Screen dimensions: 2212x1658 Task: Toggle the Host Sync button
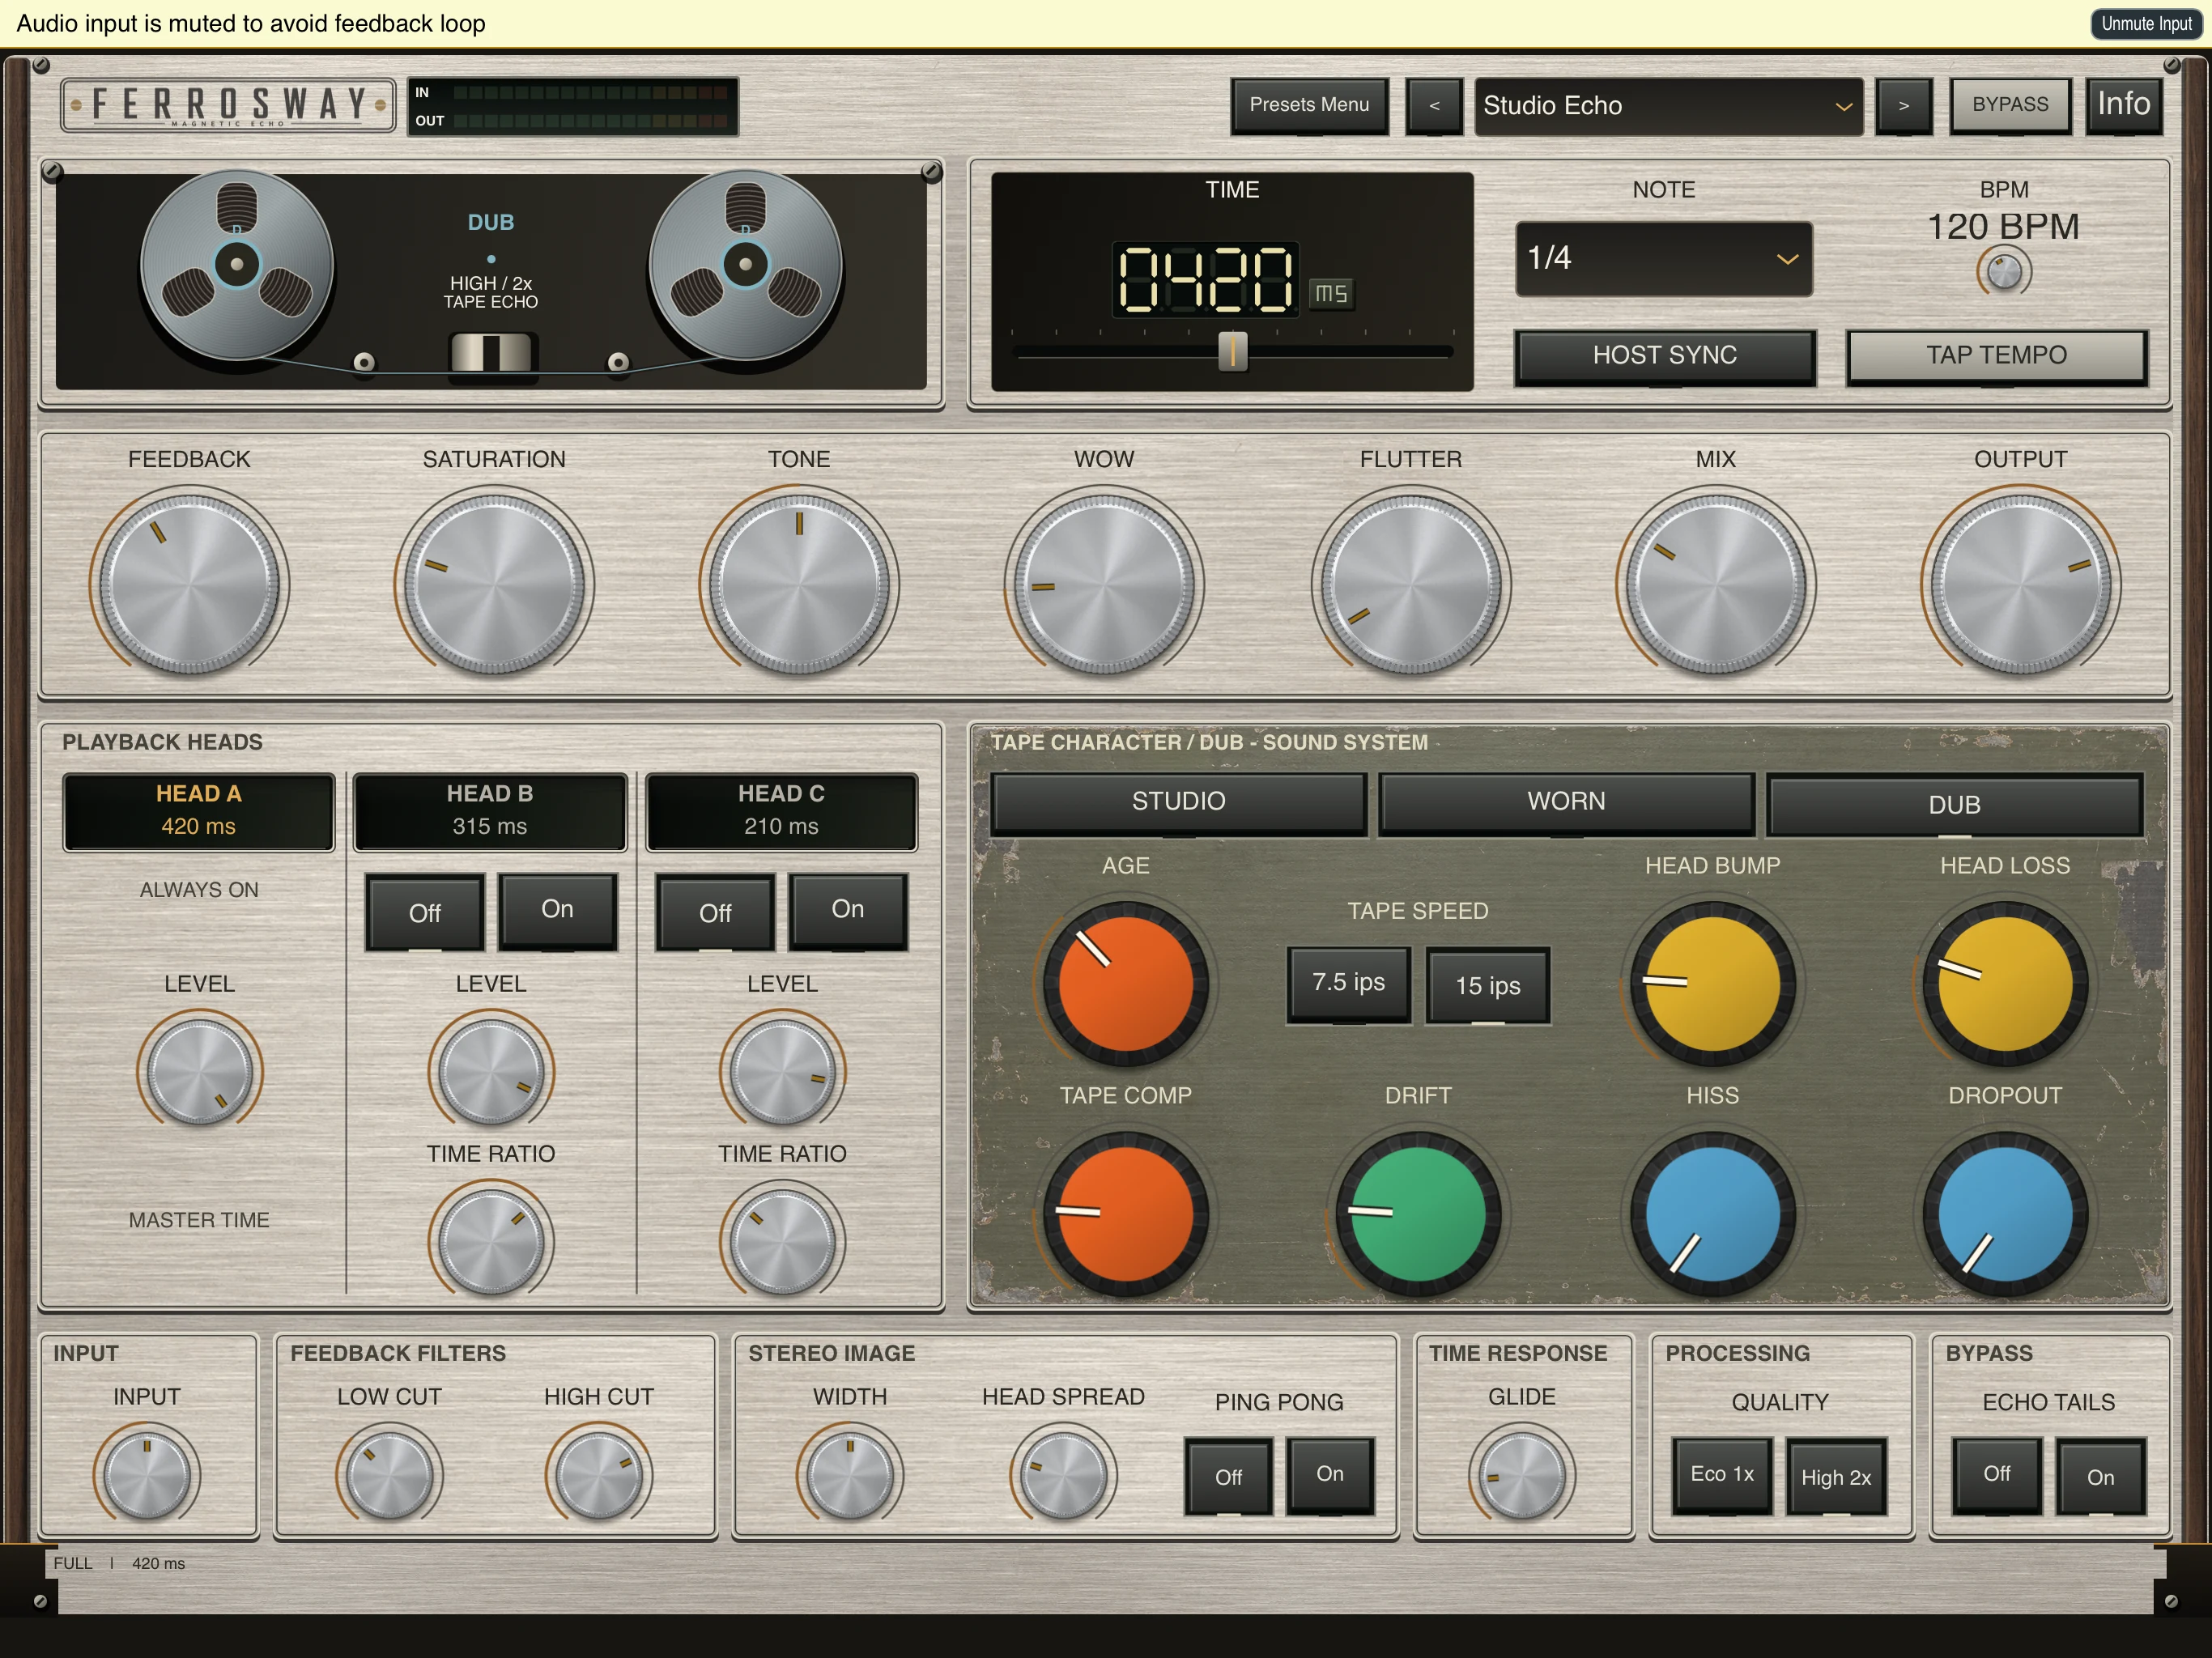[x=1664, y=356]
